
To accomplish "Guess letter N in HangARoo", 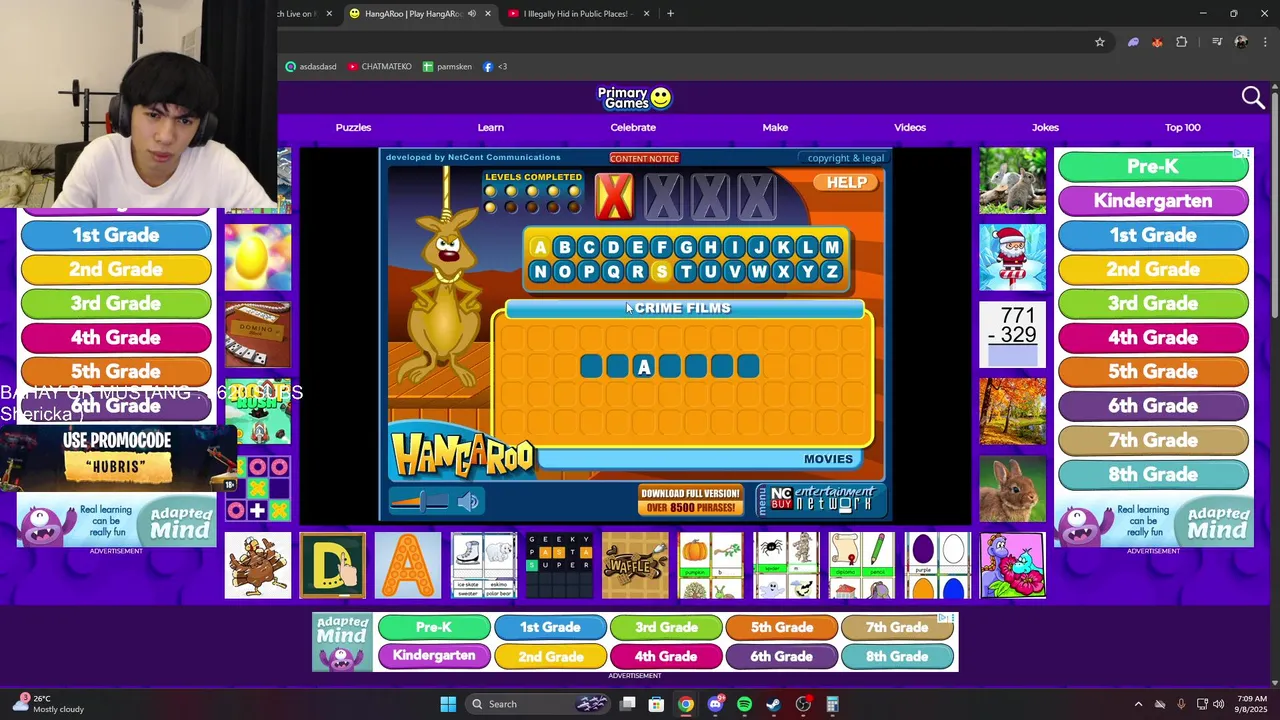I will pyautogui.click(x=540, y=272).
